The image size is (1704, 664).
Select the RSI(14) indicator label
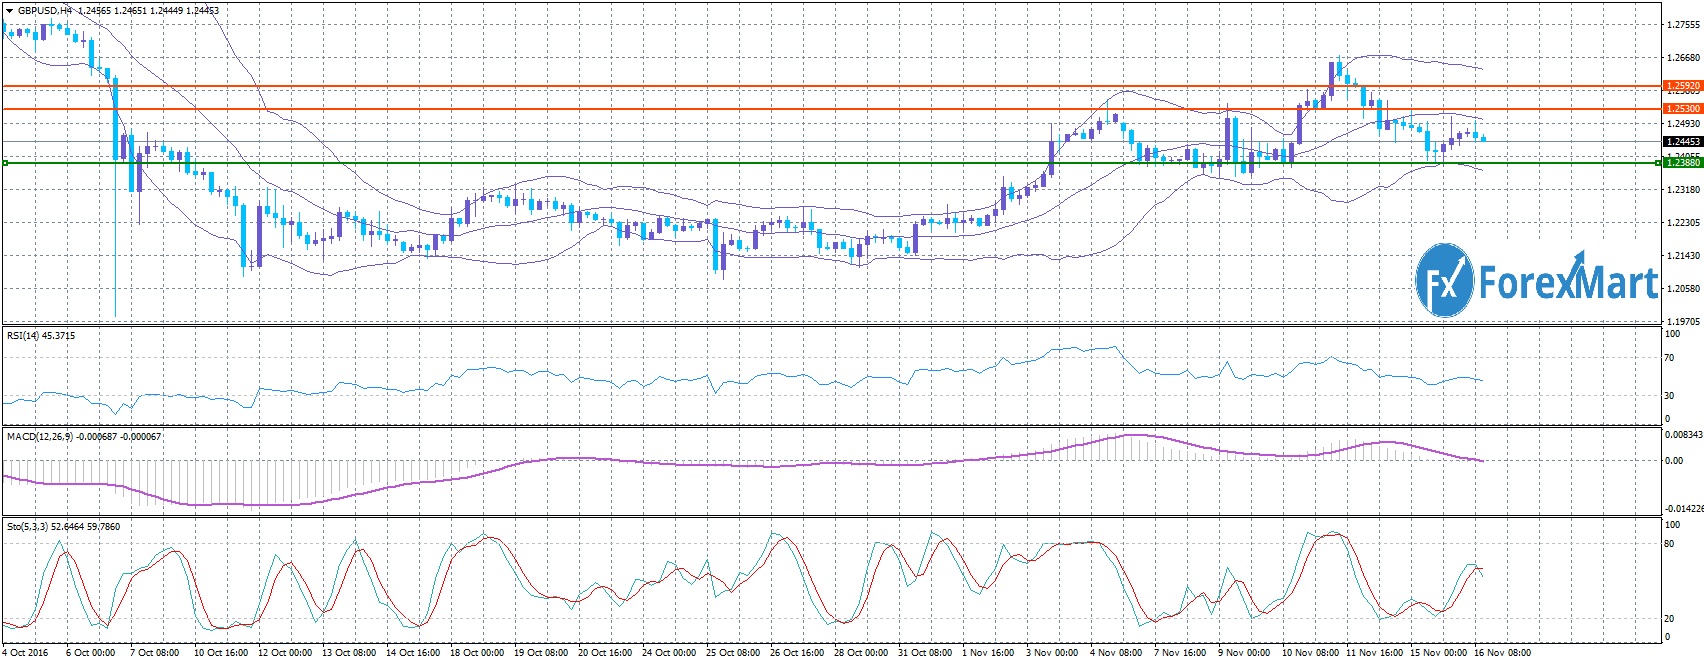point(40,336)
